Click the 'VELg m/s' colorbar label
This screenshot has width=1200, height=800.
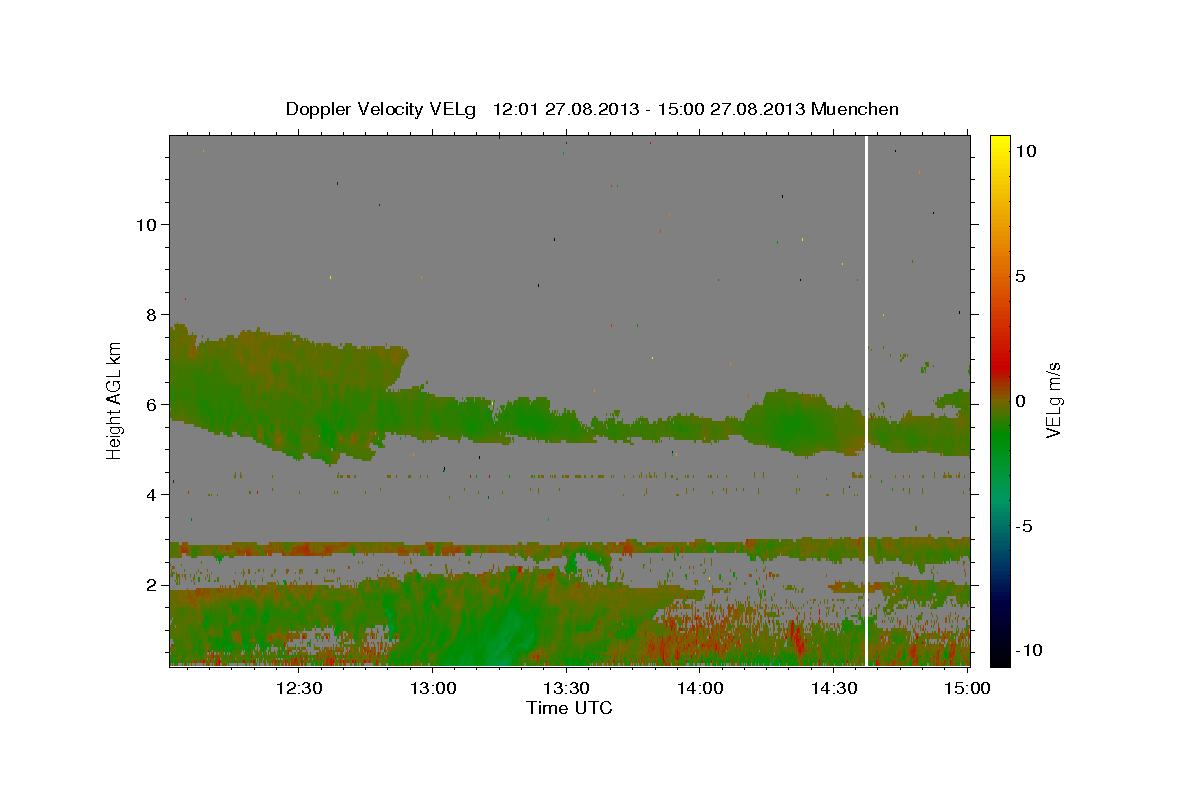pyautogui.click(x=1054, y=400)
